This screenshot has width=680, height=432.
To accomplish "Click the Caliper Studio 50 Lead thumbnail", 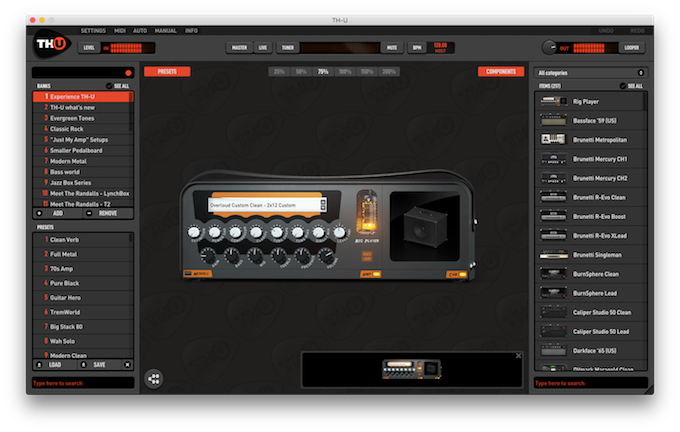I will click(553, 331).
